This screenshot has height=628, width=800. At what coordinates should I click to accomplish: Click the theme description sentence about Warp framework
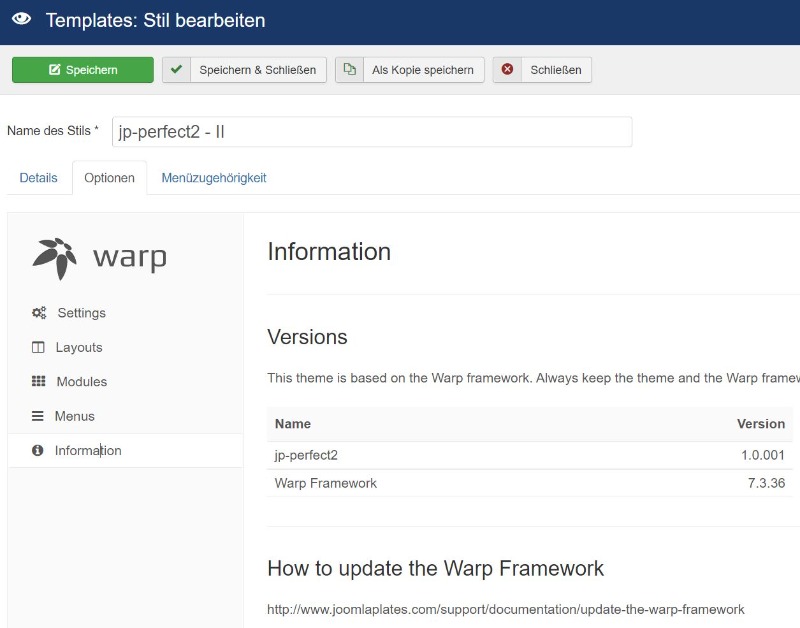click(533, 378)
